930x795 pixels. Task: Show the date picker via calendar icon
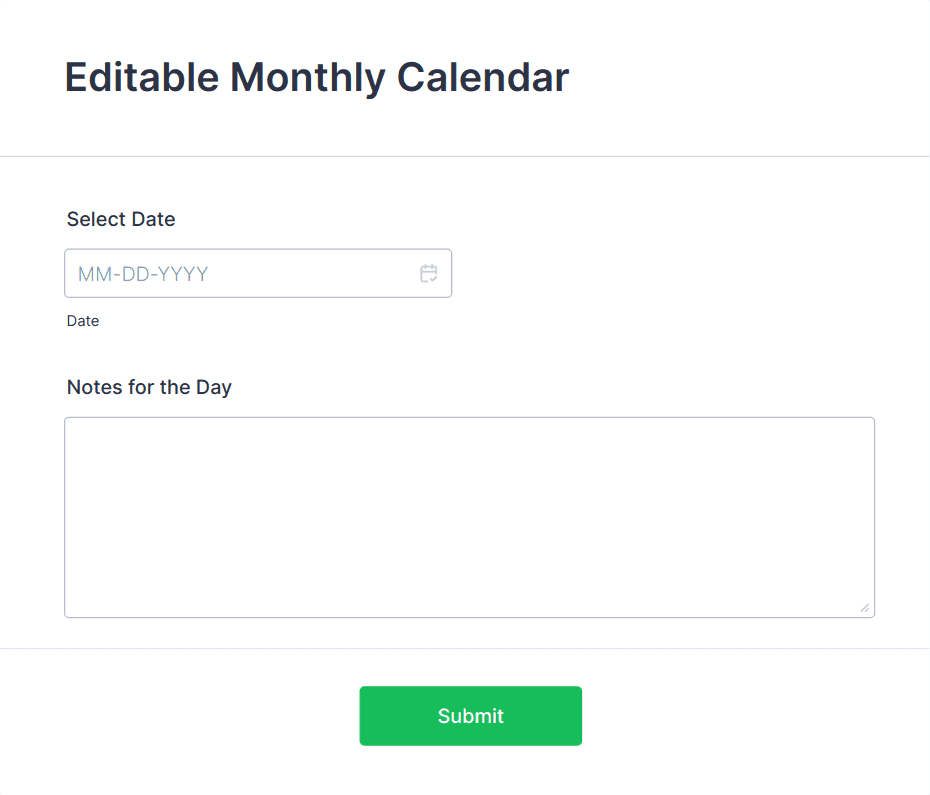tap(429, 274)
